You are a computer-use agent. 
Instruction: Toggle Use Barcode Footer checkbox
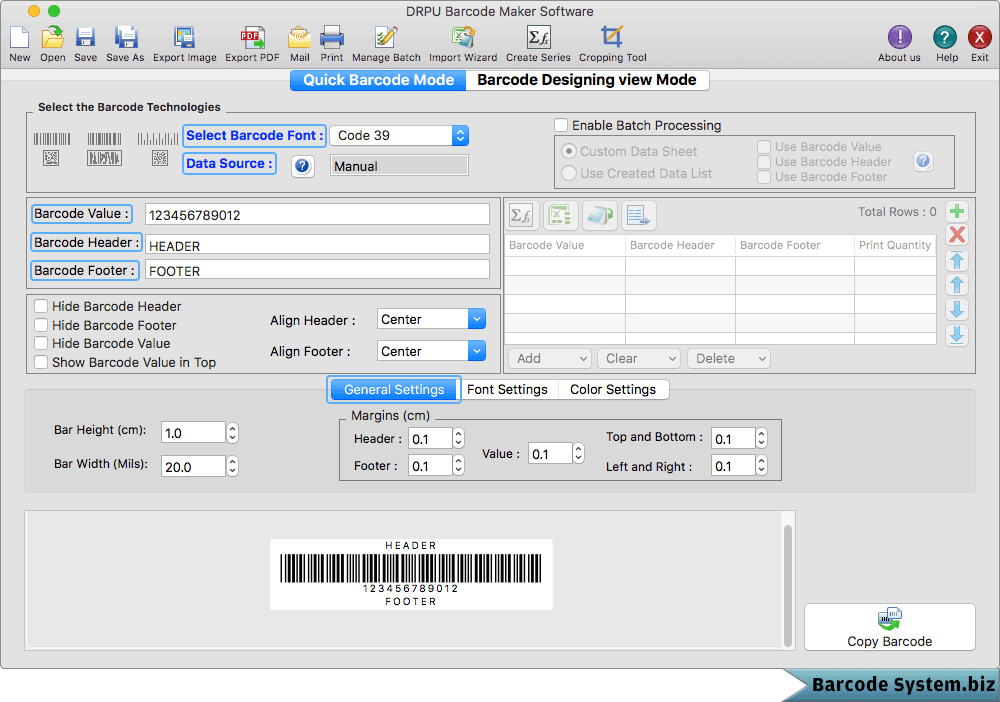tap(764, 177)
